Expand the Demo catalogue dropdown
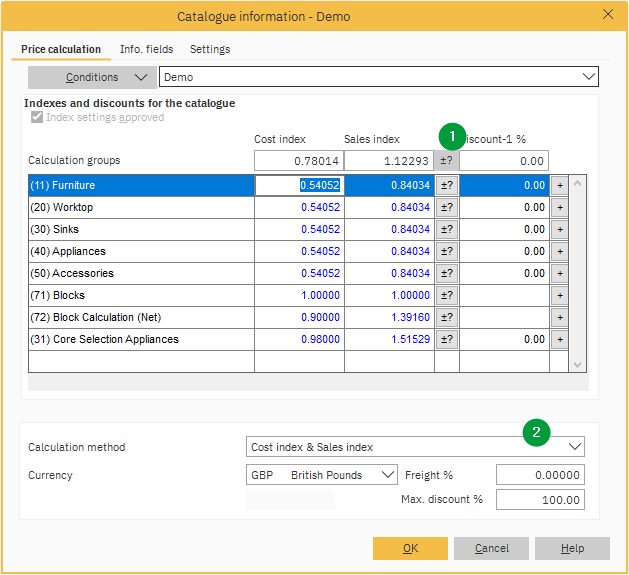Screen dimensions: 629x575 [x=587, y=77]
